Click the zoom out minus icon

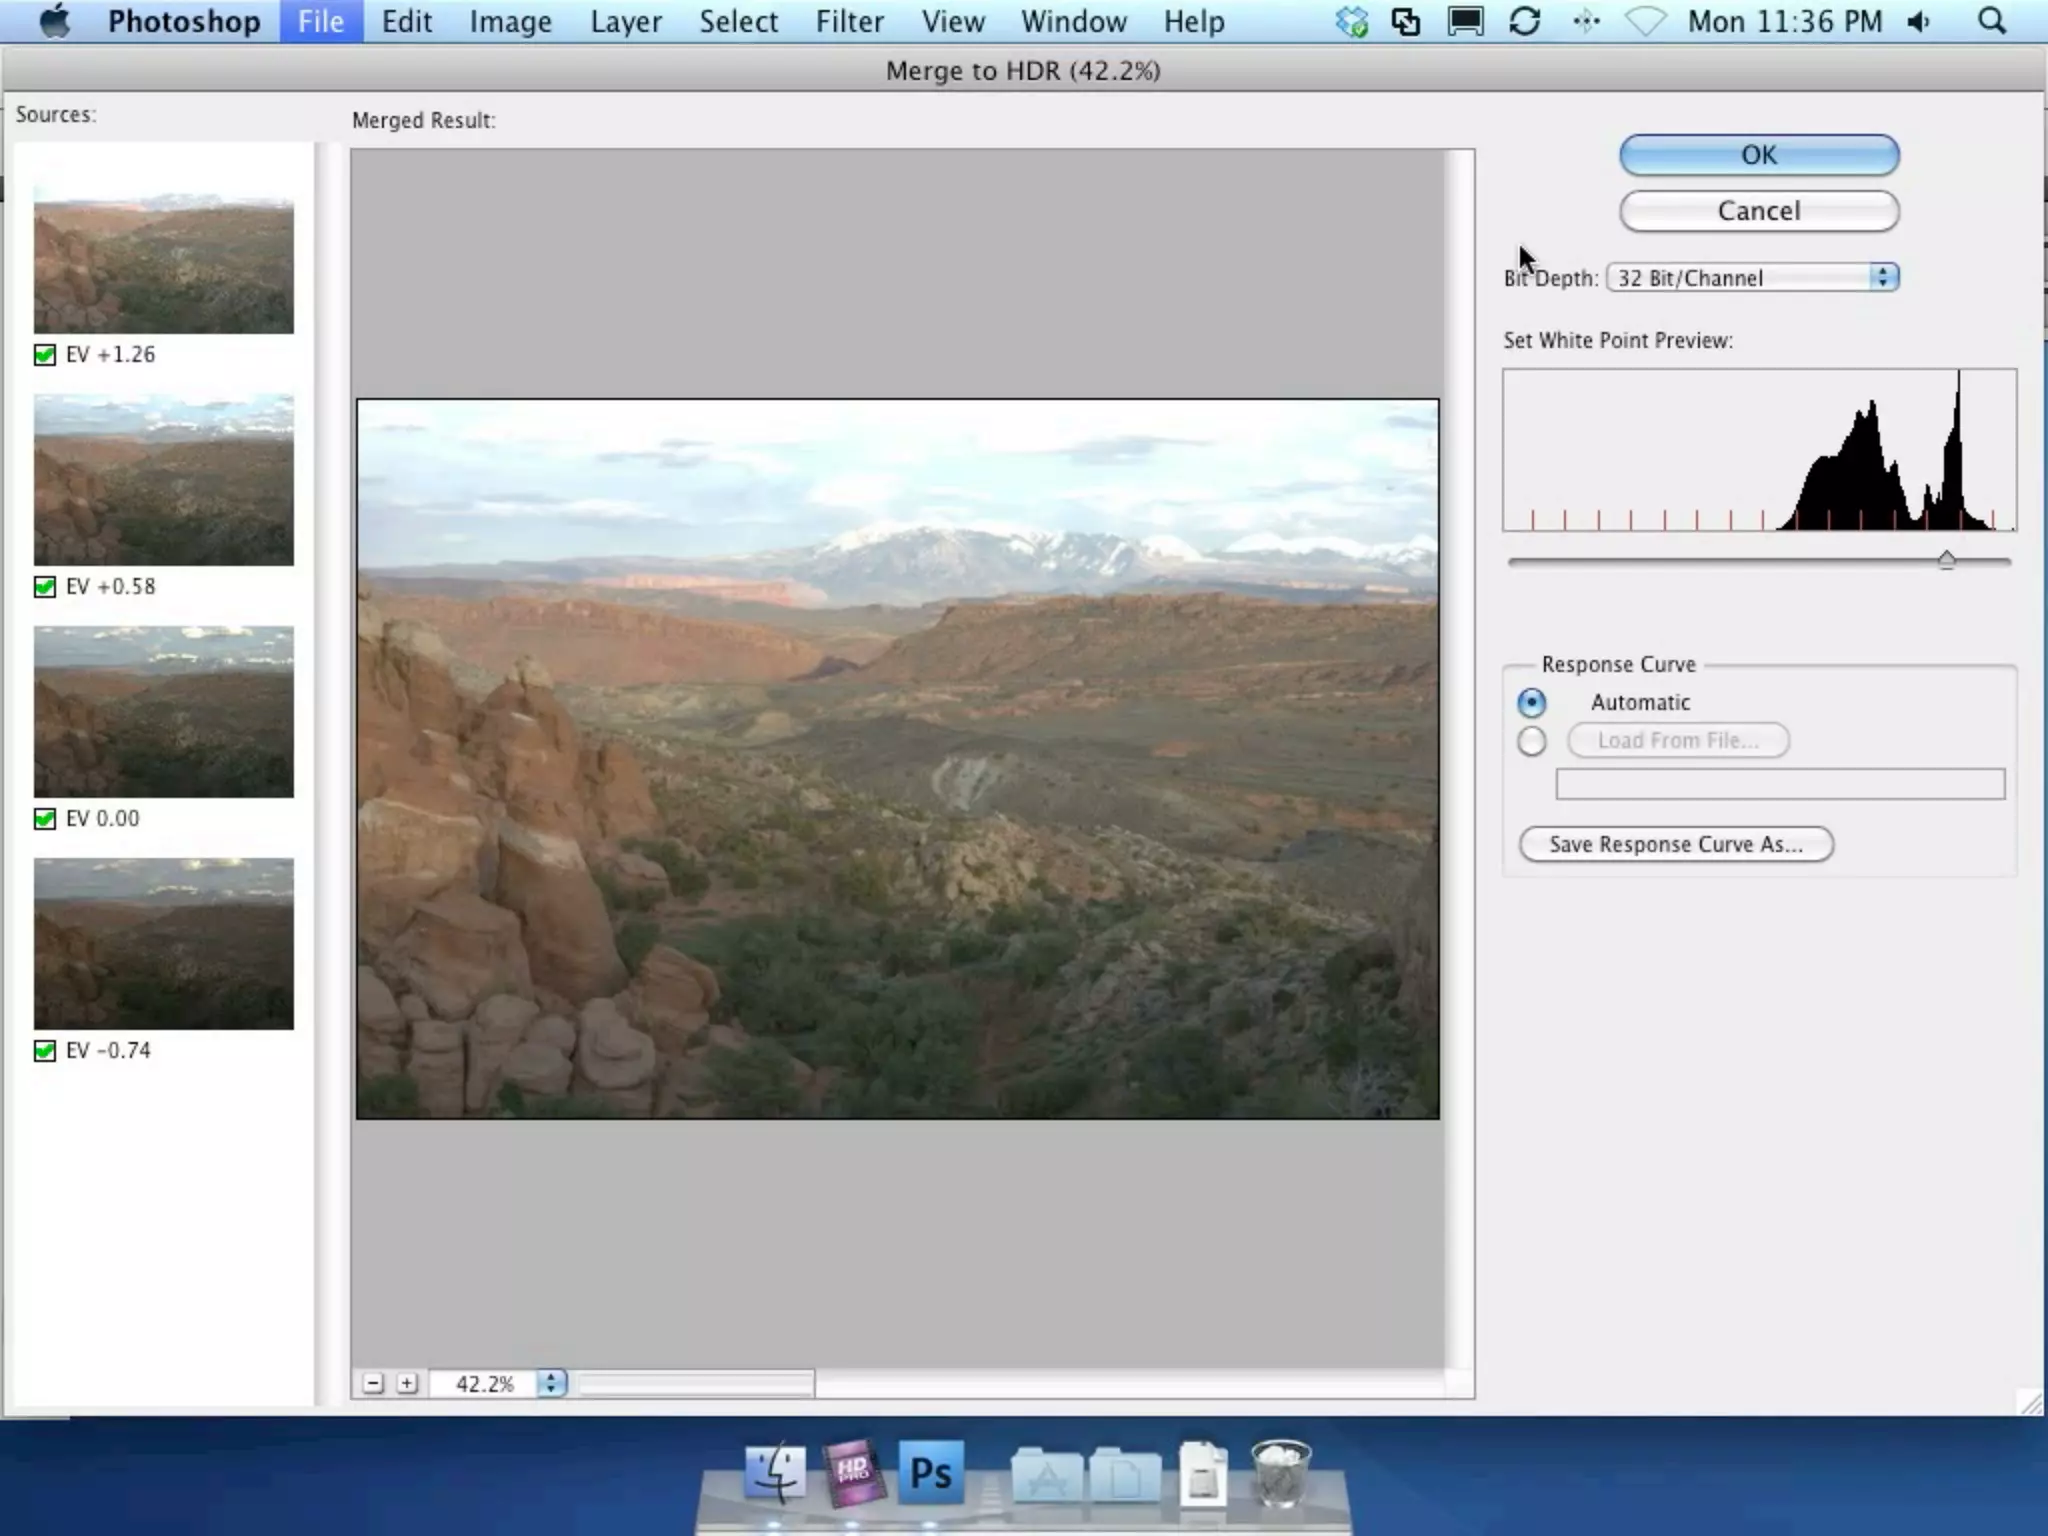point(373,1383)
